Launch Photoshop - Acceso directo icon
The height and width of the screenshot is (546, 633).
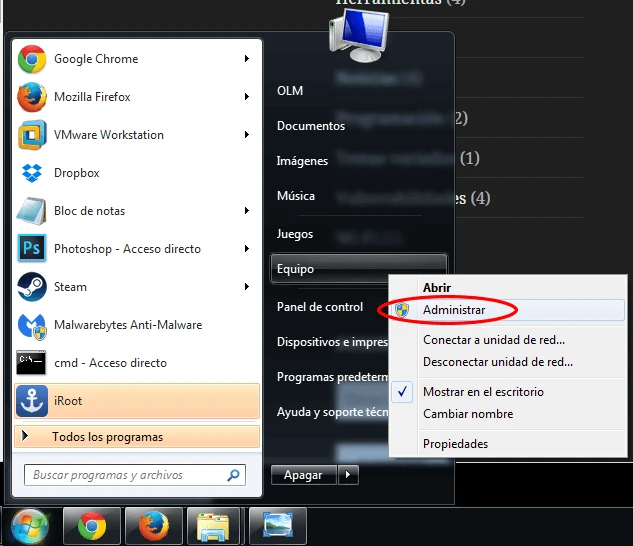pyautogui.click(x=31, y=249)
